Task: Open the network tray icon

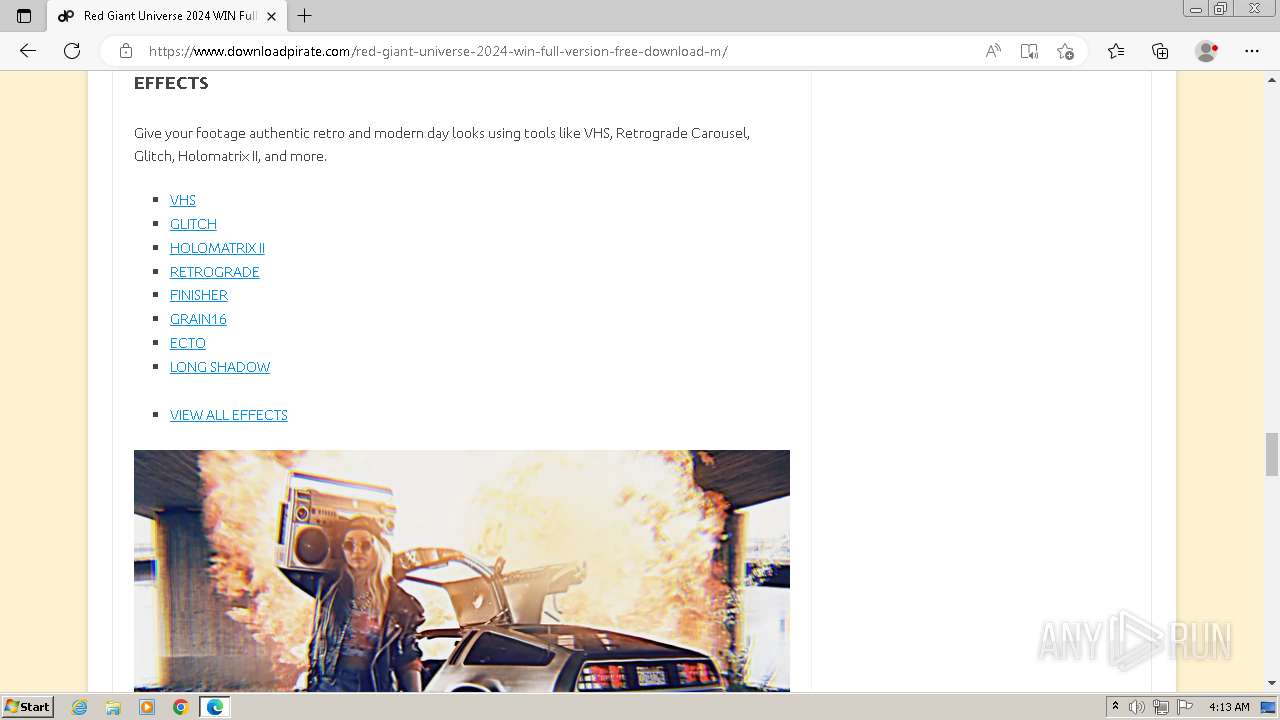Action: (1161, 707)
